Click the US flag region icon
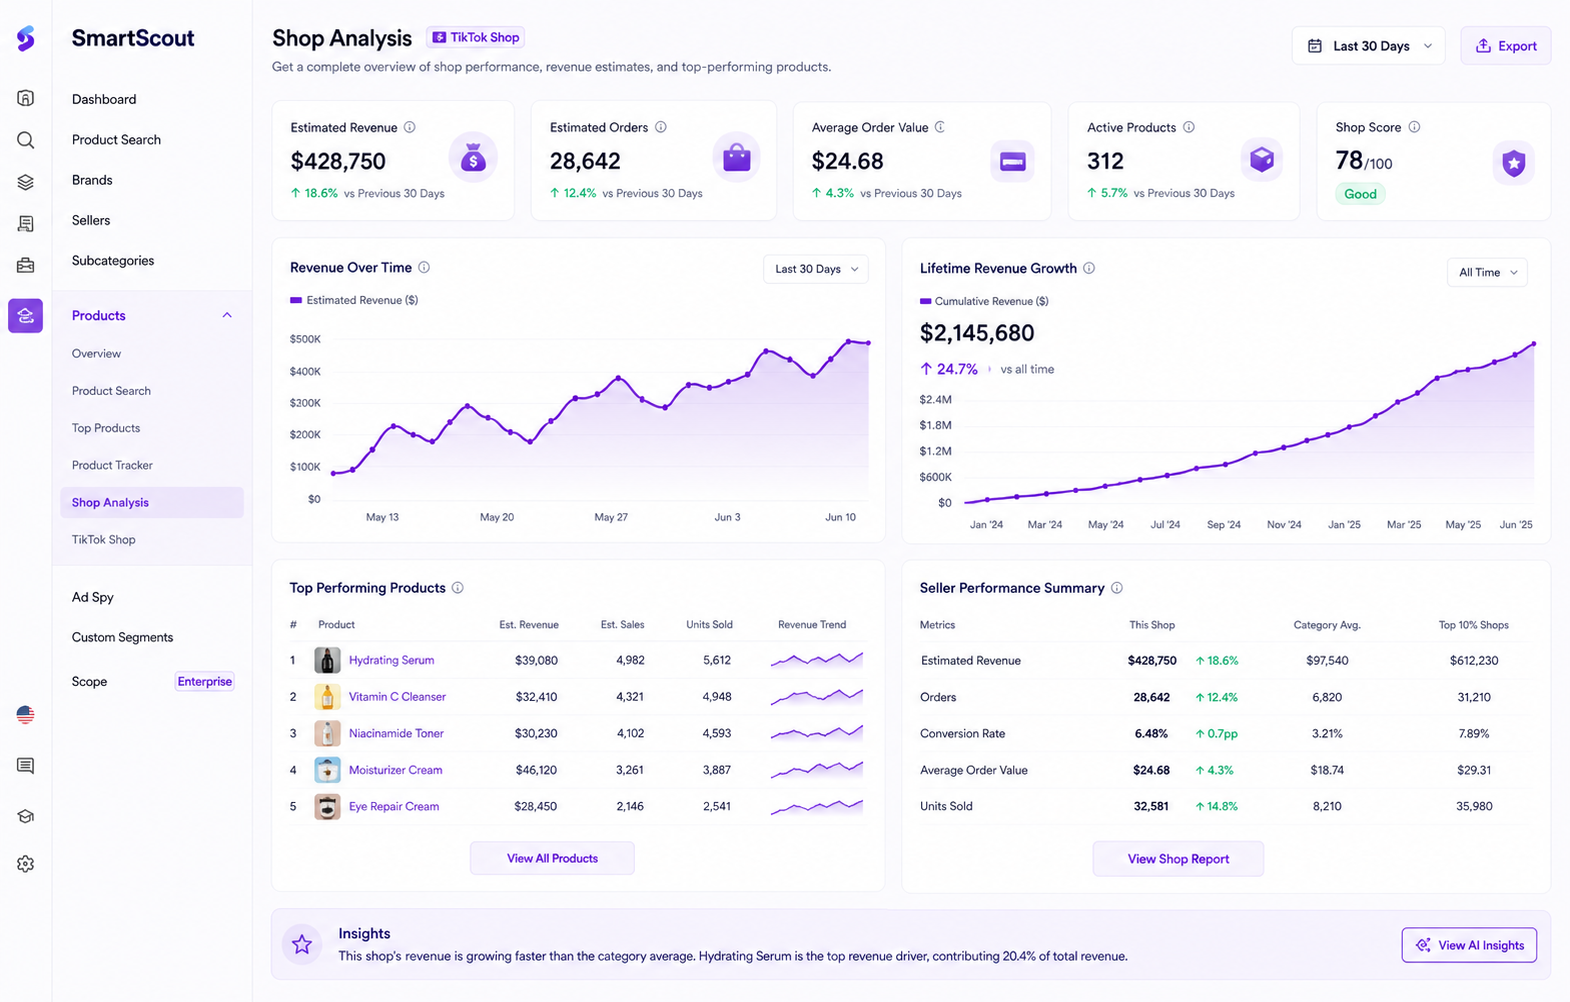Image resolution: width=1570 pixels, height=1002 pixels. (26, 715)
